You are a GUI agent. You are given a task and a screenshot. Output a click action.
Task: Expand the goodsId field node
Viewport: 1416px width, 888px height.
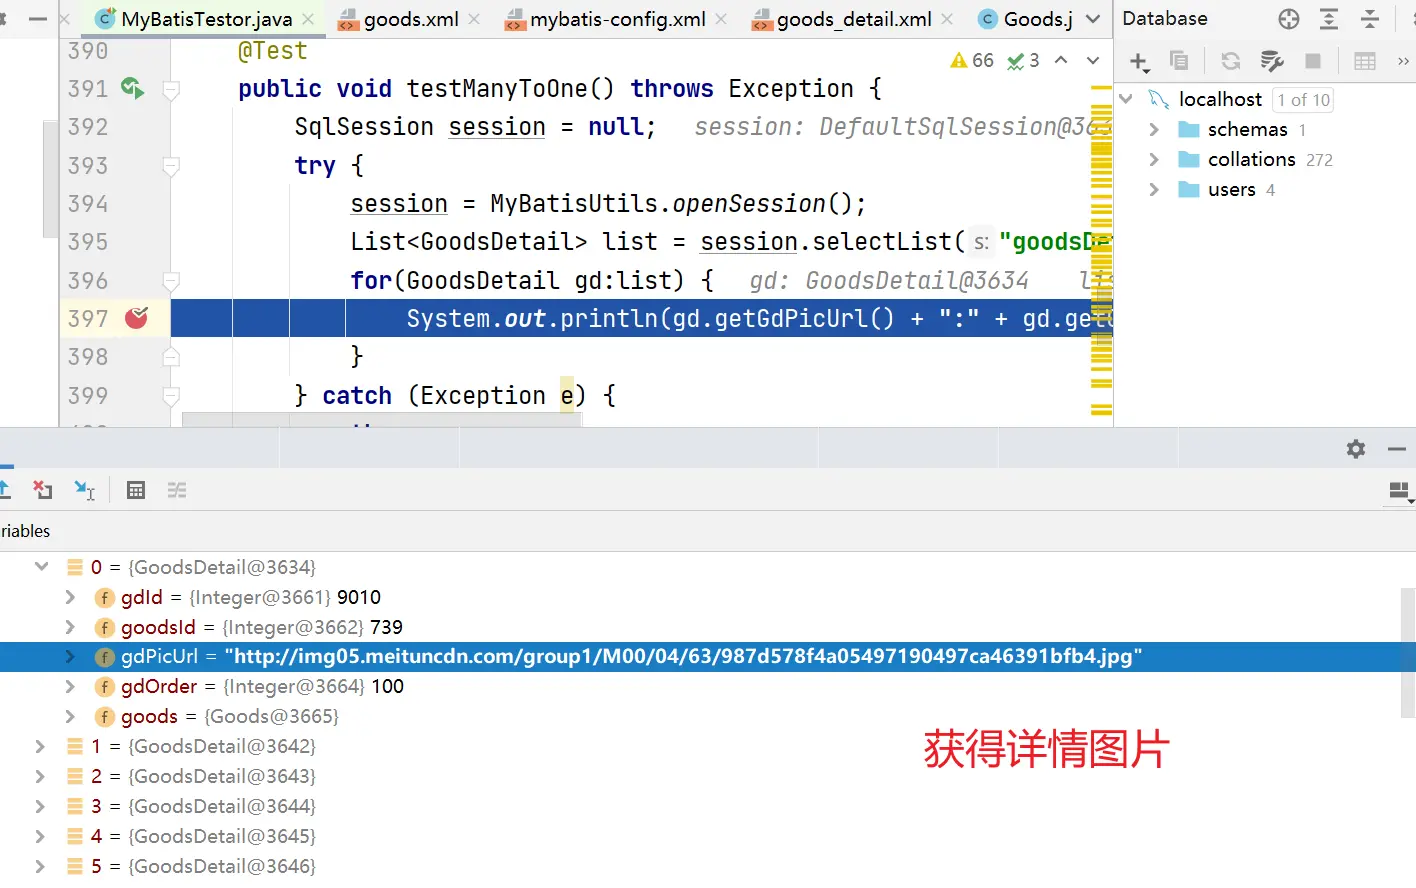pyautogui.click(x=70, y=627)
